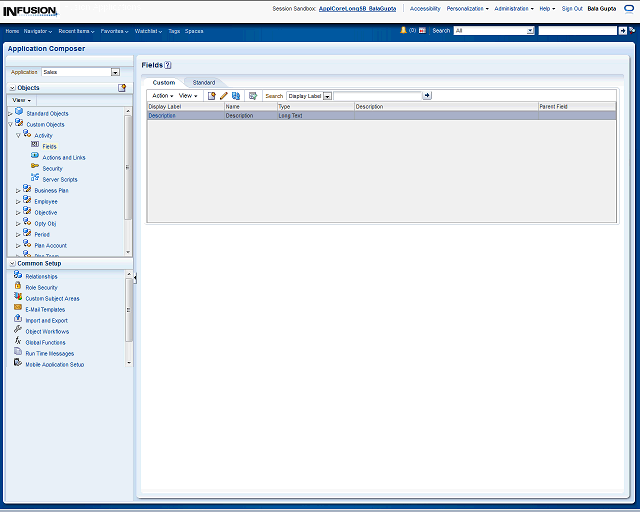The width and height of the screenshot is (640, 512).
Task: Collapse the Common Setup panel
Action: pyautogui.click(x=11, y=263)
